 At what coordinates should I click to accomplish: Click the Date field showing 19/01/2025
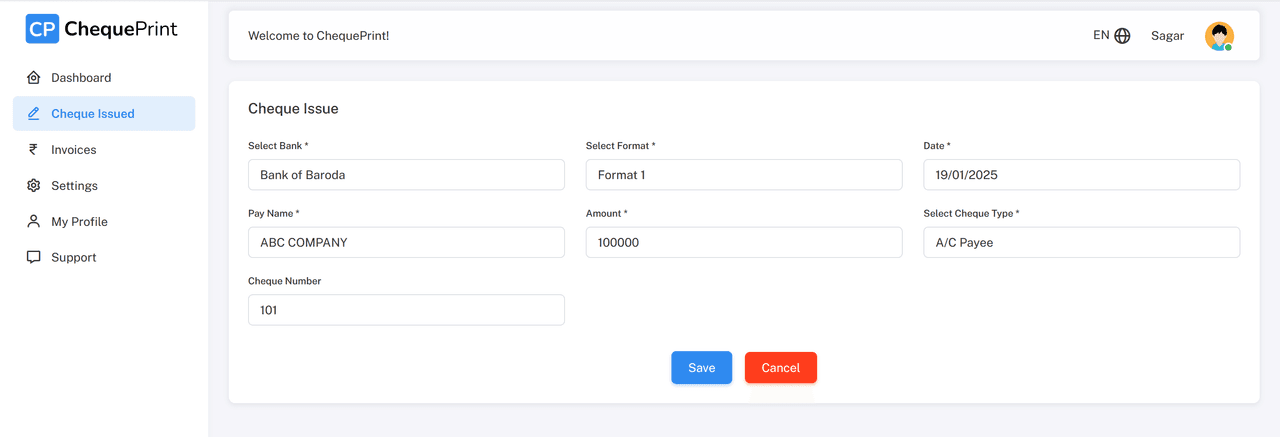coord(1081,175)
